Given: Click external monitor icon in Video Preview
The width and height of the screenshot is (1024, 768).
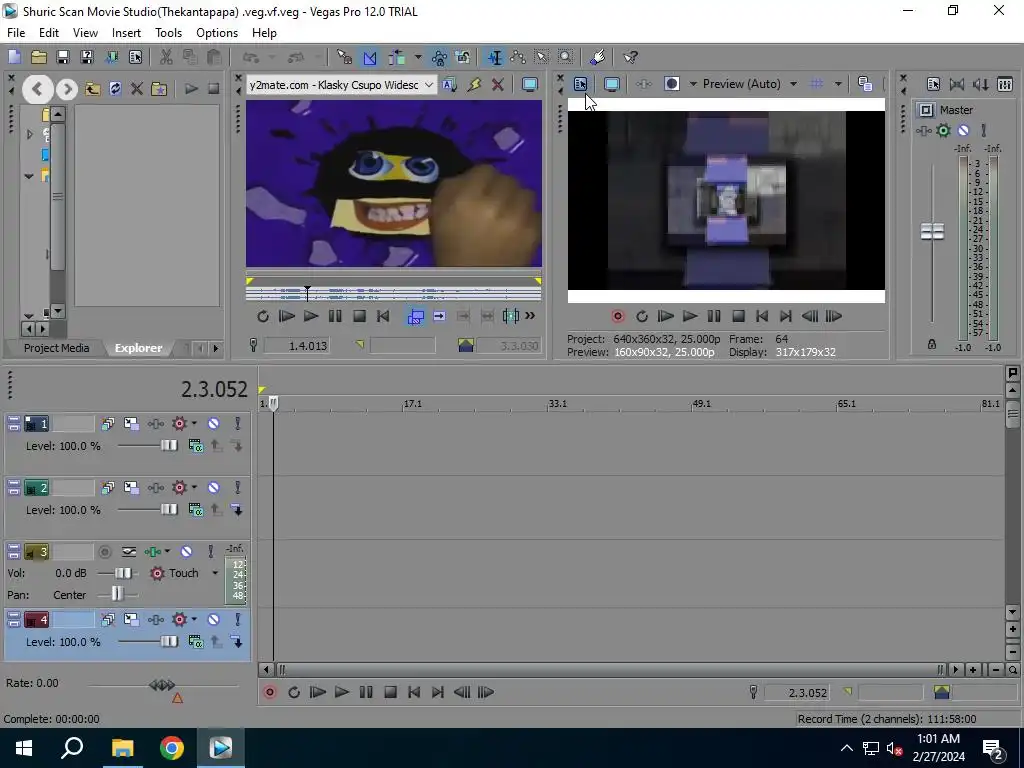Looking at the screenshot, I should pos(611,84).
